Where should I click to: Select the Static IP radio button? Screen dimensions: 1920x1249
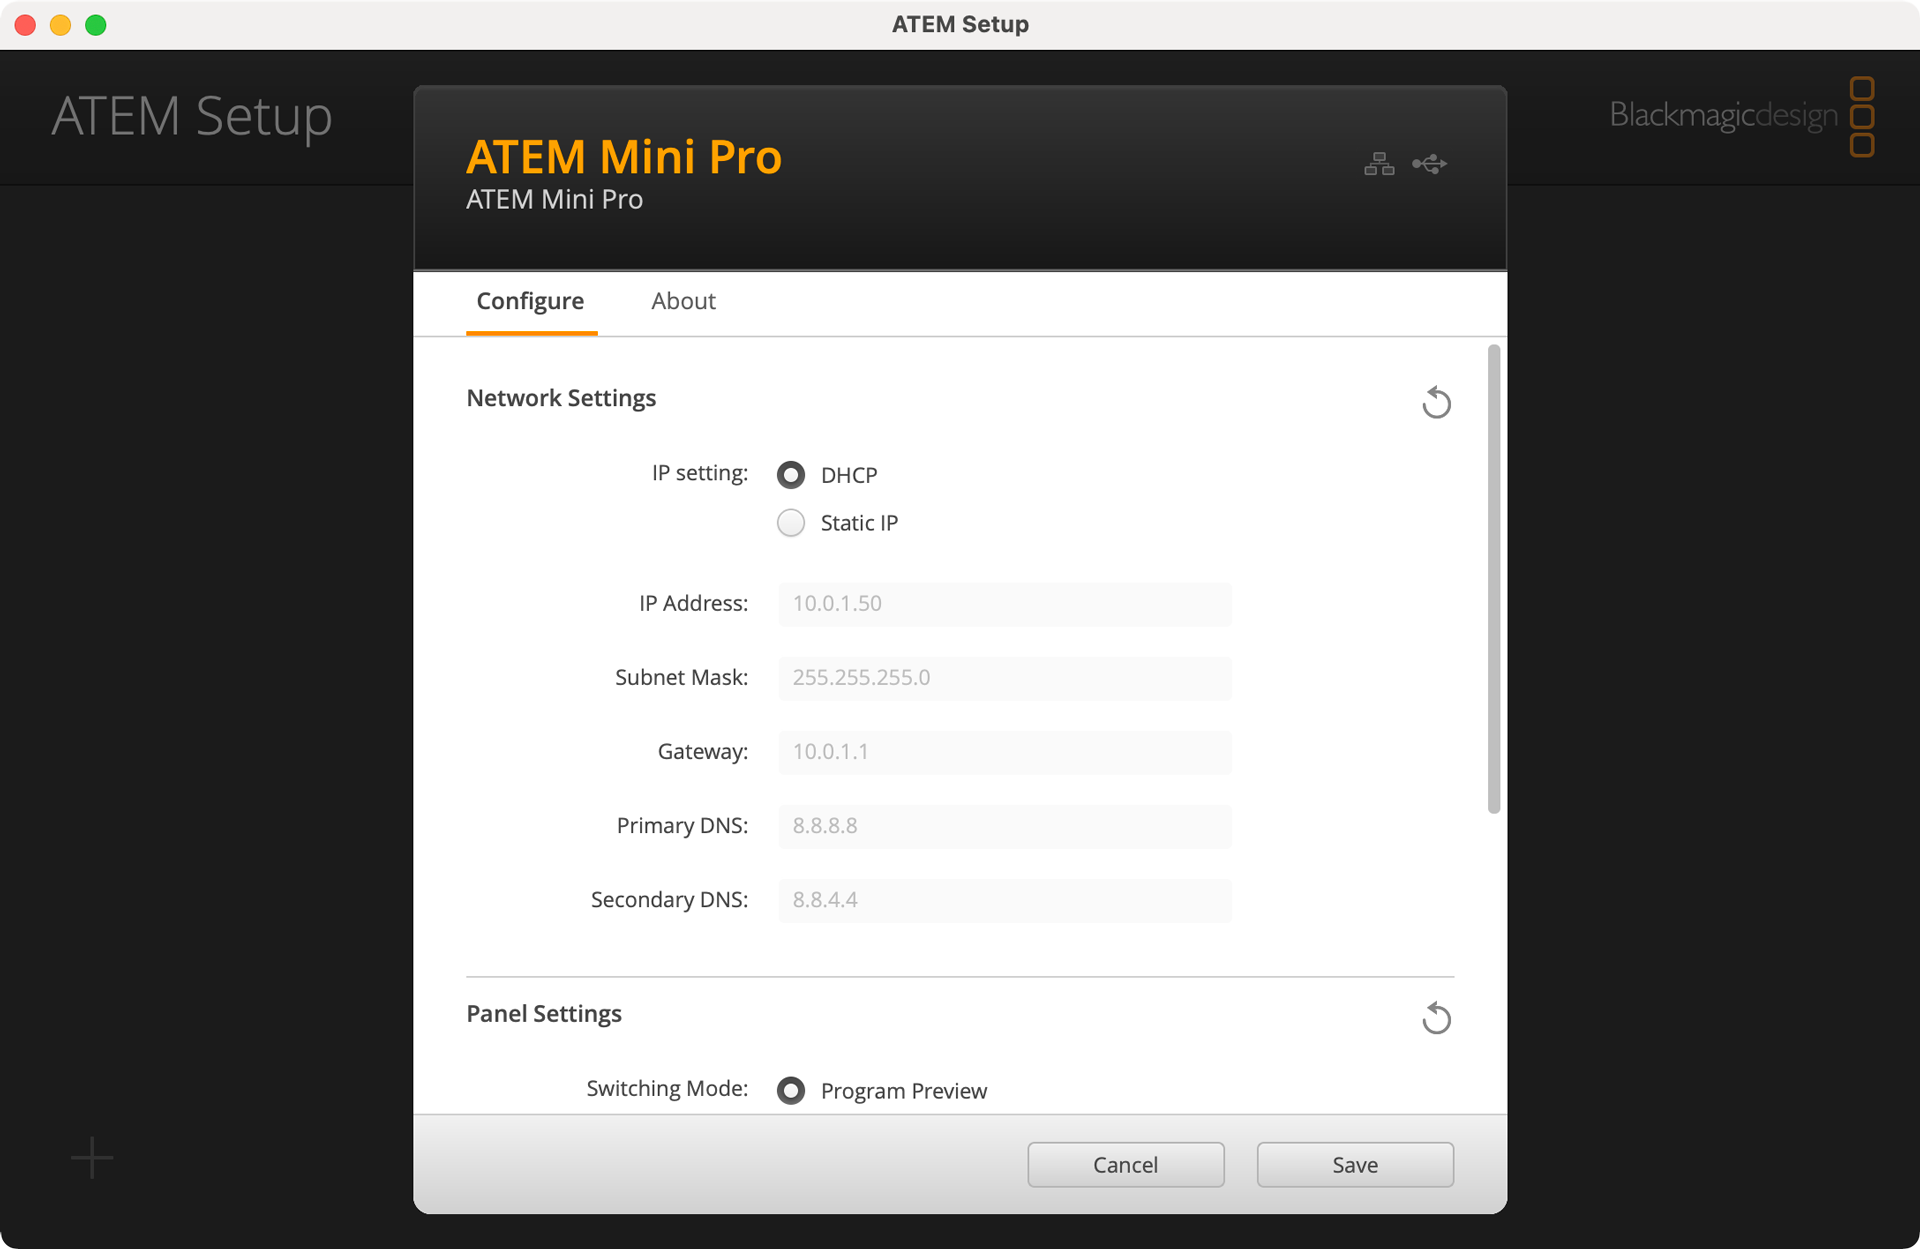pyautogui.click(x=791, y=523)
